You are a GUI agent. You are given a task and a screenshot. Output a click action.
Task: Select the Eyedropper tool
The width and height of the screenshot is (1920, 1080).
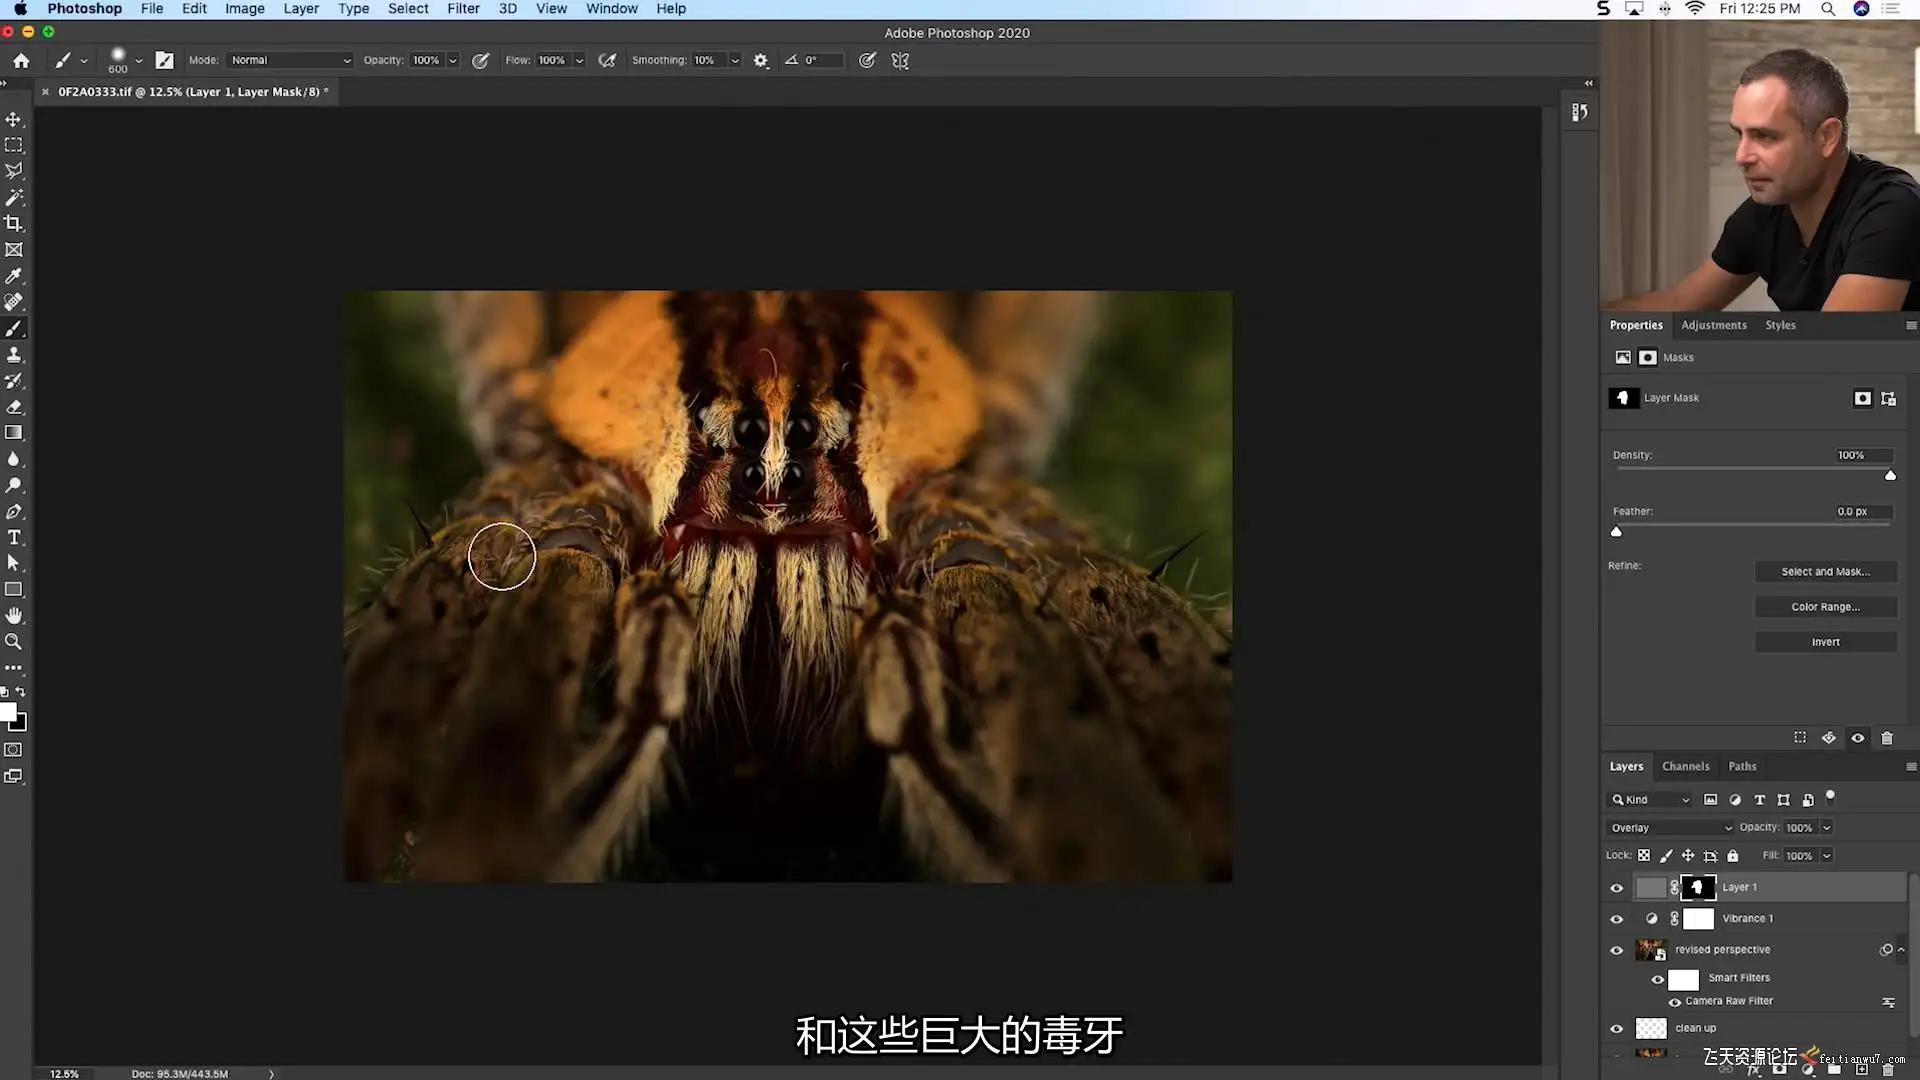(x=14, y=276)
